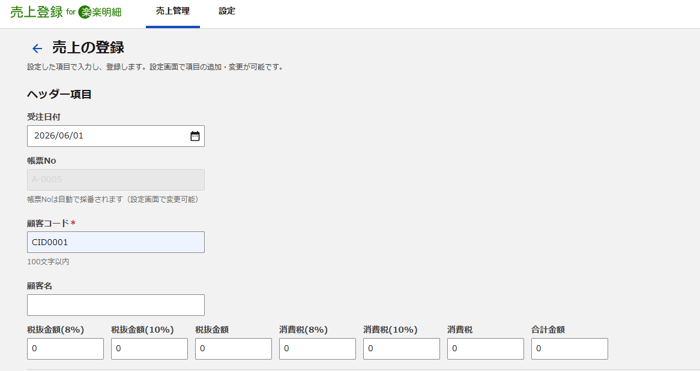Click the 消費税(8%) input box
Screen dimensions: 700x371
point(317,349)
